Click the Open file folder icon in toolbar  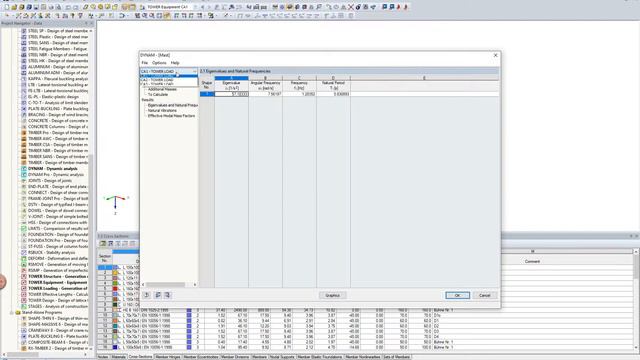point(14,7)
